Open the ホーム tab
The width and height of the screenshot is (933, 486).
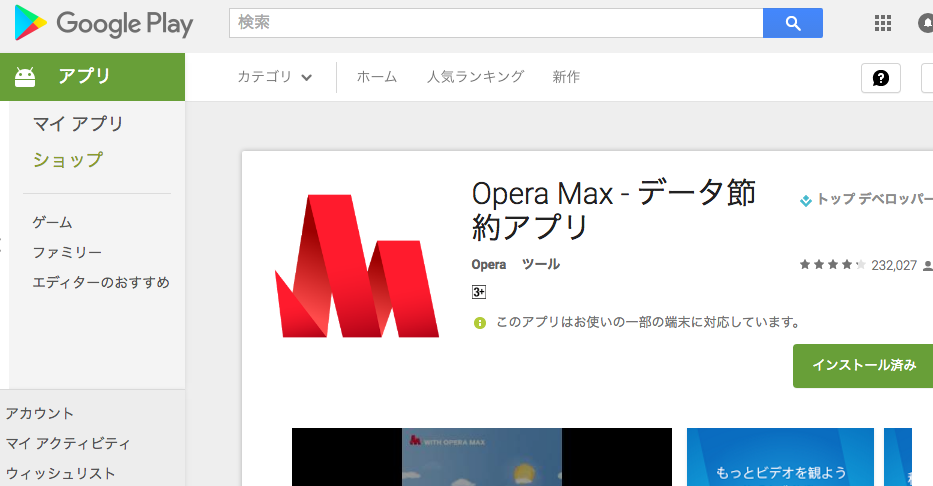(377, 77)
